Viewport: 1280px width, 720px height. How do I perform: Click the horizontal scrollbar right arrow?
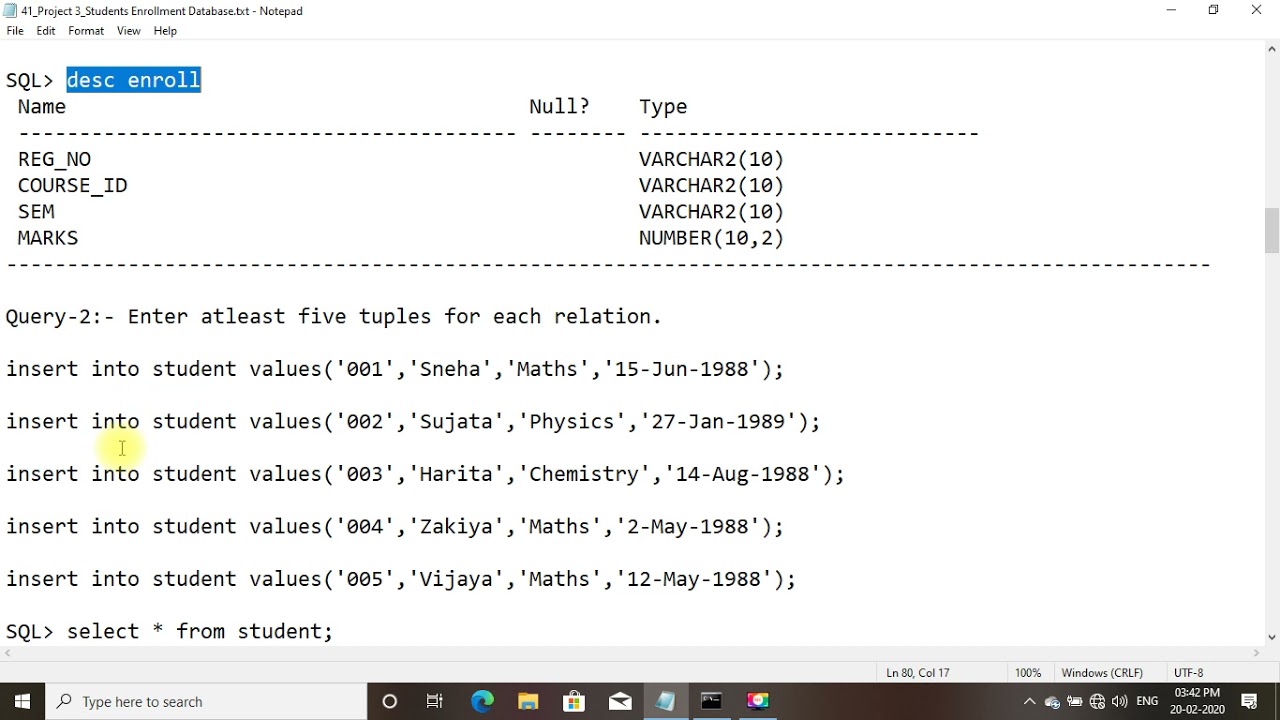(x=1255, y=653)
